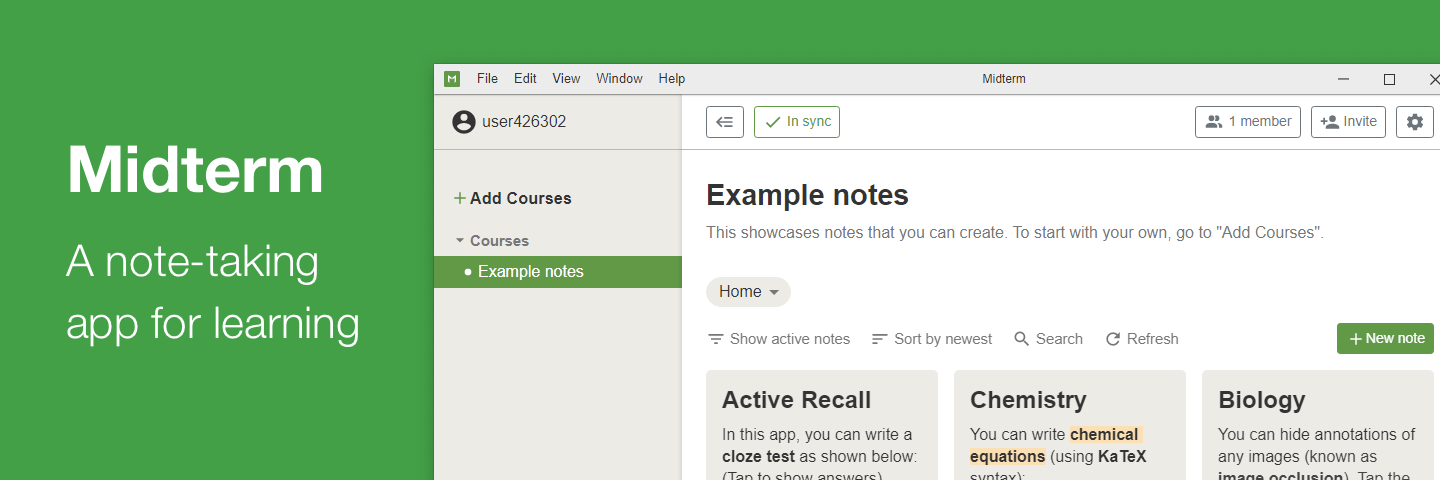Collapse the Courses tree section
1440x480 pixels.
(460, 241)
